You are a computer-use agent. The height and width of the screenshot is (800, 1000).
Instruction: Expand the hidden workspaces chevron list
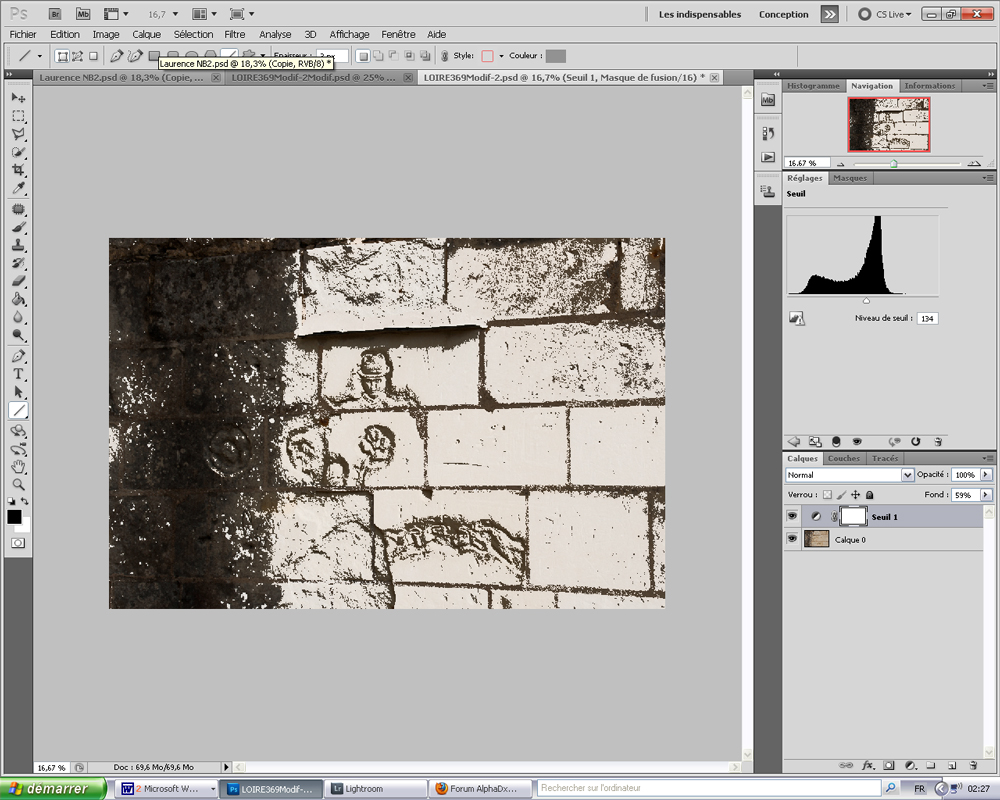click(829, 14)
